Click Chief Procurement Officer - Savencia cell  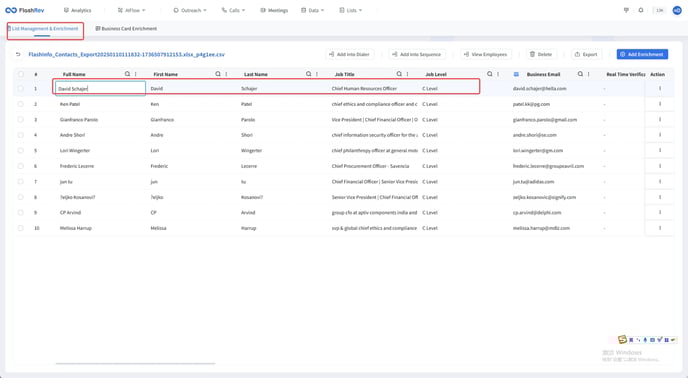370,166
